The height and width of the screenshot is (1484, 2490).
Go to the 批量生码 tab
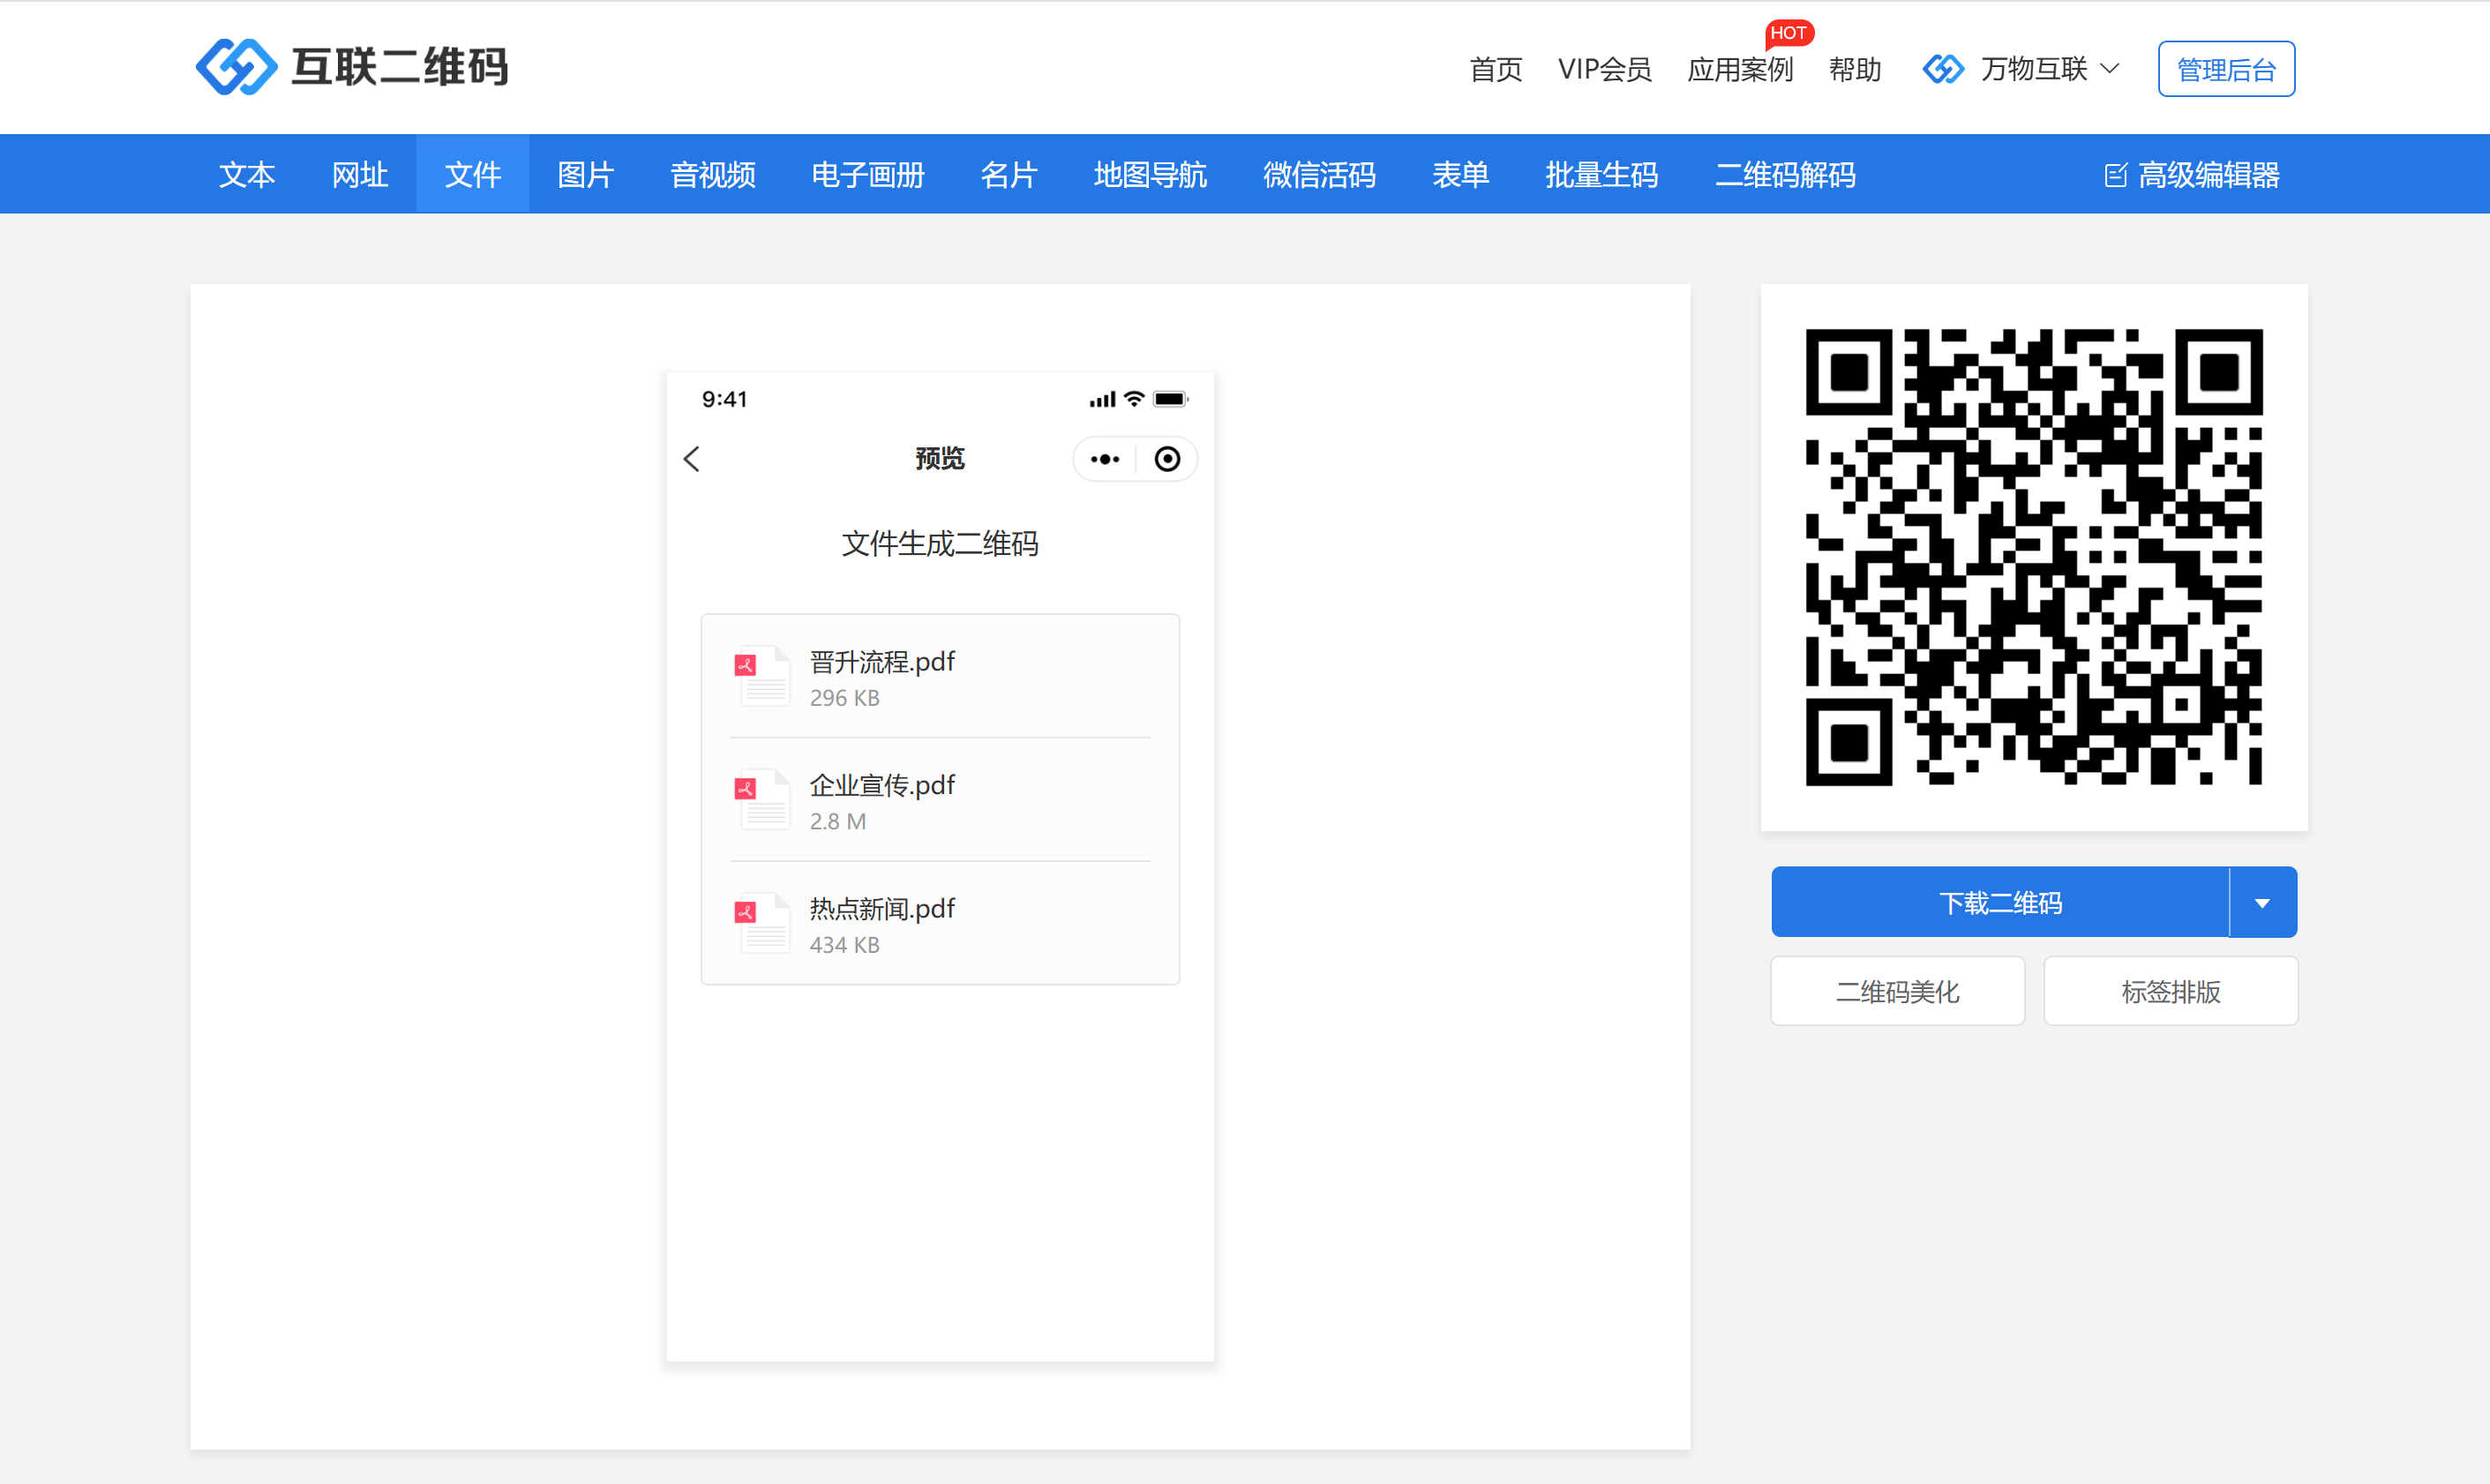(1602, 174)
